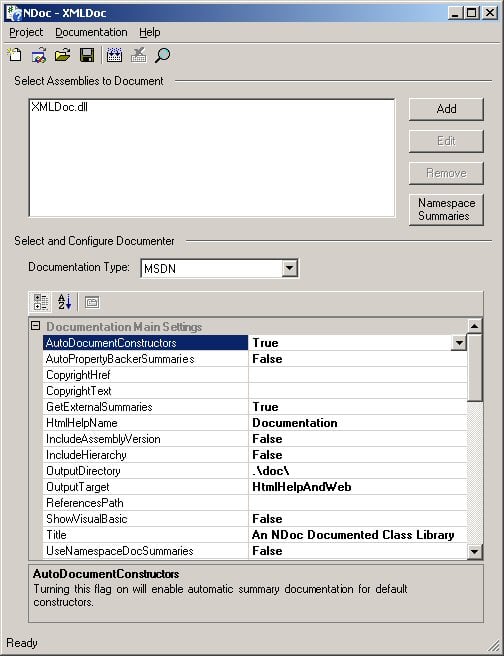504x656 pixels.
Task: Open the AutoDocumentConstructors value dropdown arrow
Action: 459,343
